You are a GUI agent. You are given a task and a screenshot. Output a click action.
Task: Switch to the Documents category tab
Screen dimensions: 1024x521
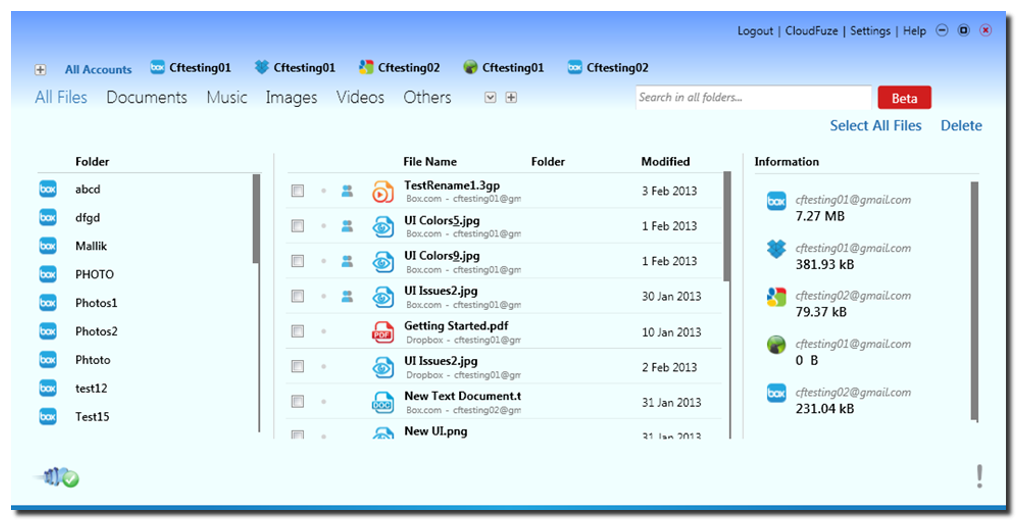click(x=147, y=97)
